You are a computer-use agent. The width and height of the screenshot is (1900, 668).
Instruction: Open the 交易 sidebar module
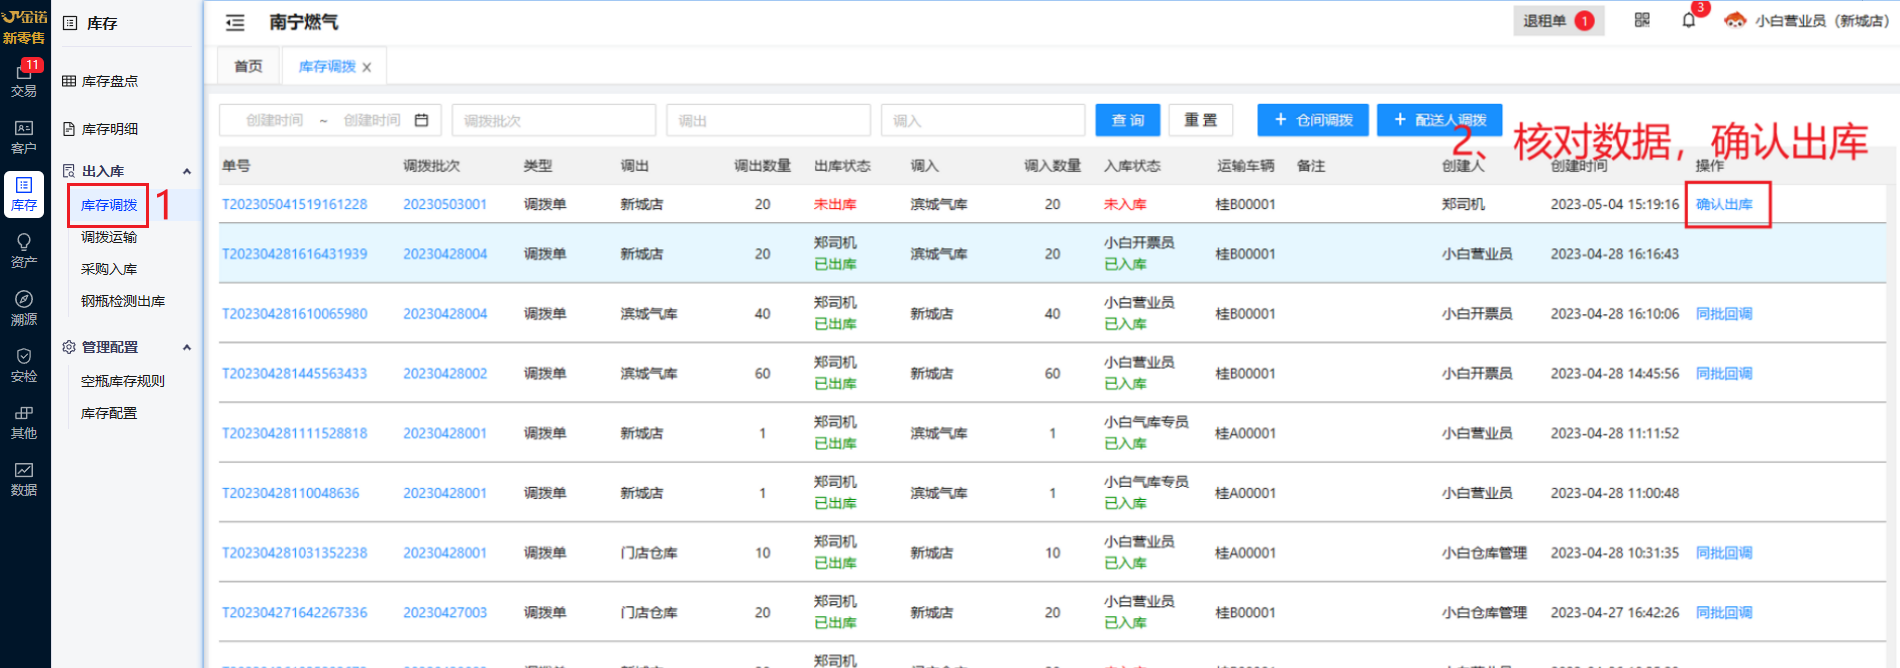pyautogui.click(x=24, y=80)
